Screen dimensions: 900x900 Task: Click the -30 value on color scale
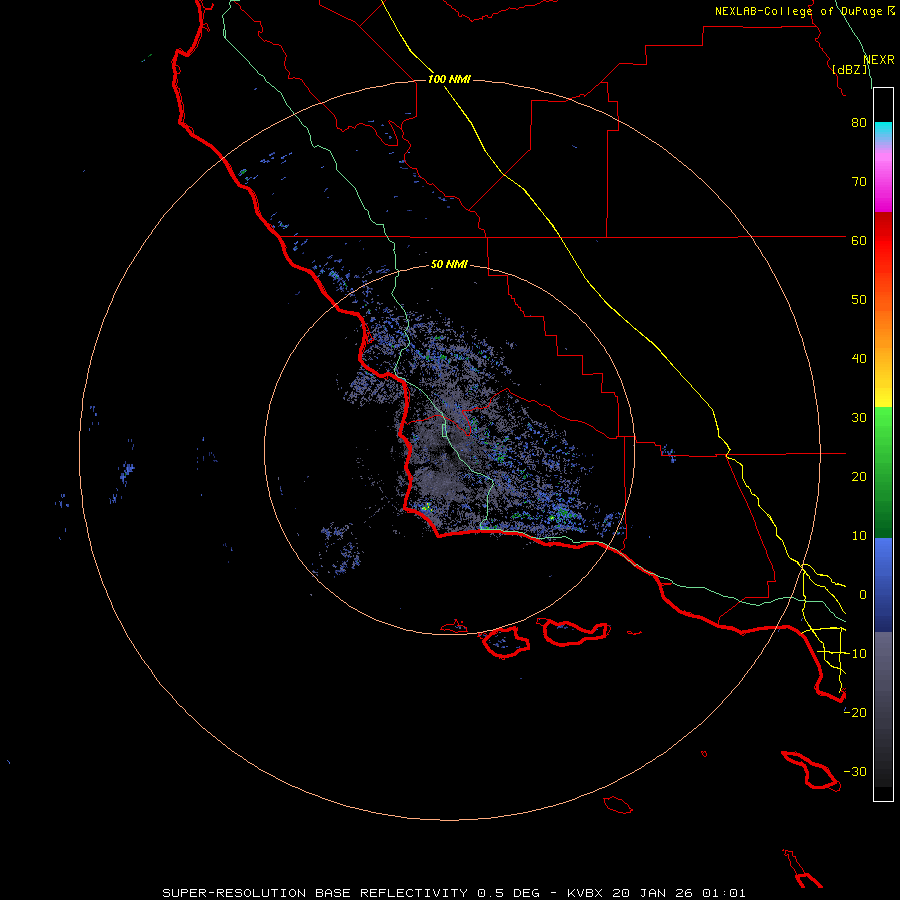855,771
